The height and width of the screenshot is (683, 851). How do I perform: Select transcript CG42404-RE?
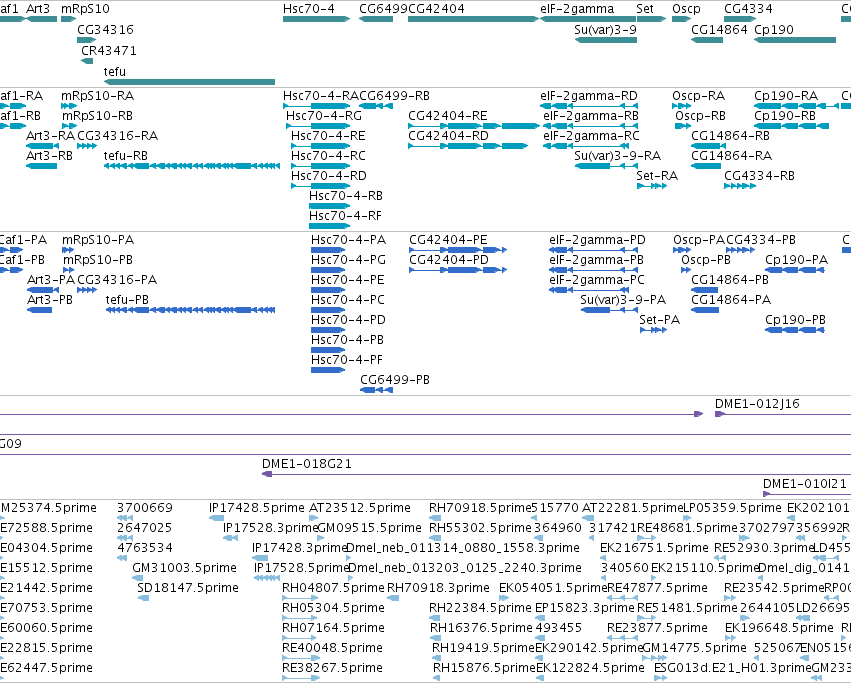point(474,126)
